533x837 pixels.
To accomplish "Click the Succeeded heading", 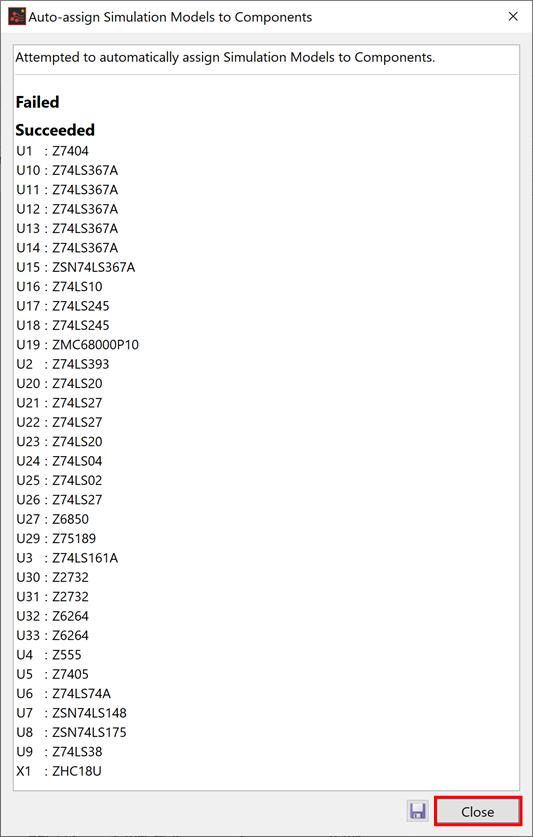I will [55, 130].
